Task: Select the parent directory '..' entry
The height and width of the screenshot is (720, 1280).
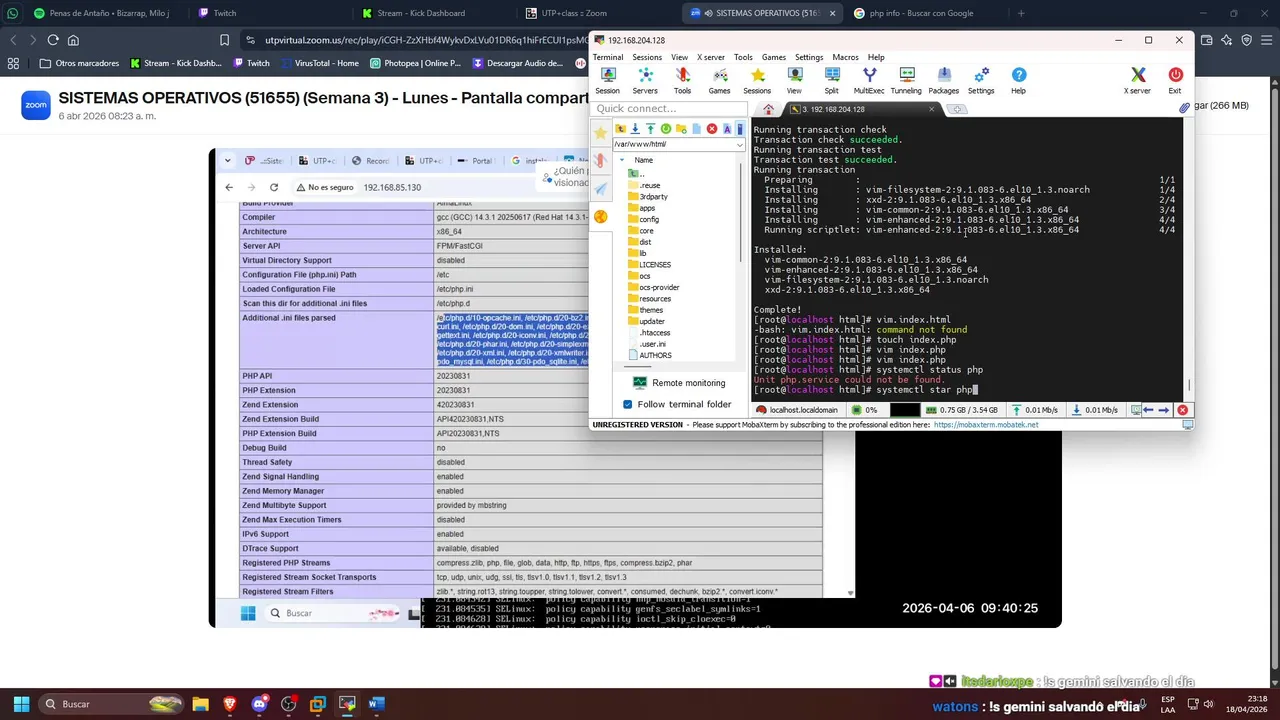Action: 636,173
